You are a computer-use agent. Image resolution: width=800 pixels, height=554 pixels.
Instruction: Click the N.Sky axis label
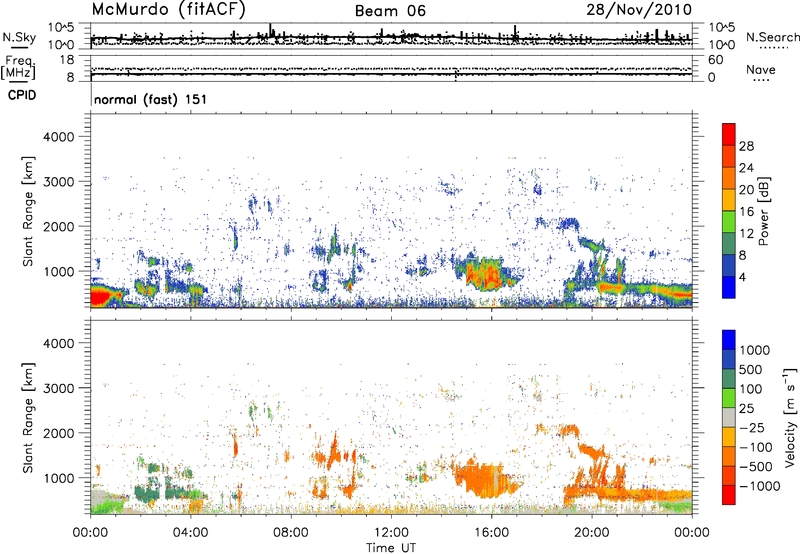pyautogui.click(x=19, y=38)
